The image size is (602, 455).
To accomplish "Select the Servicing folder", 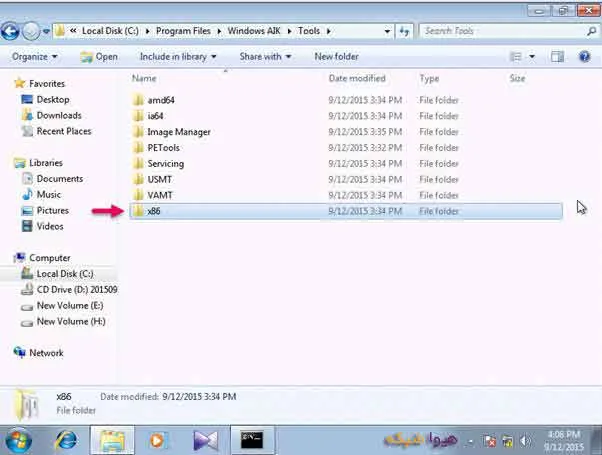I will (165, 164).
